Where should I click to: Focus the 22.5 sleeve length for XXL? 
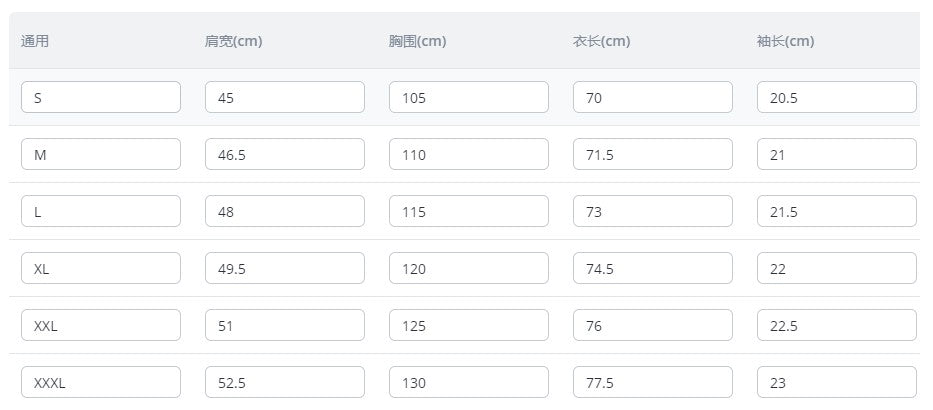(836, 325)
